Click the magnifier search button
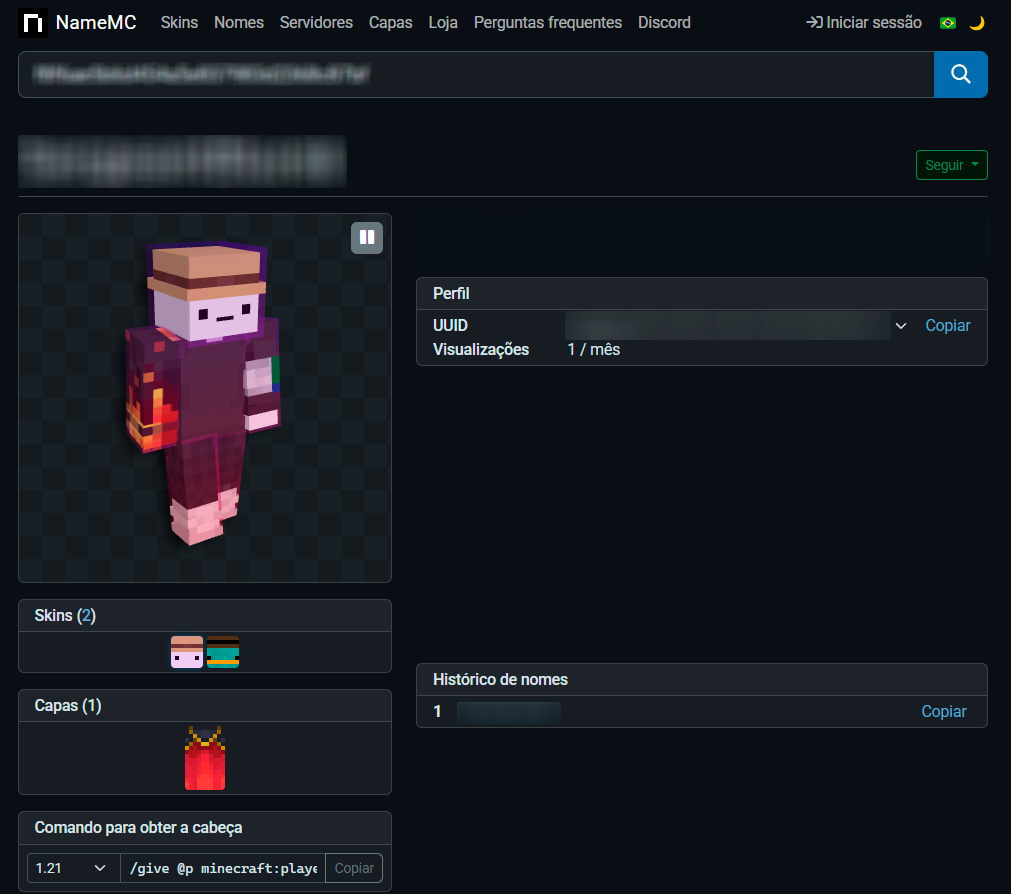1011x894 pixels. pyautogui.click(x=960, y=75)
